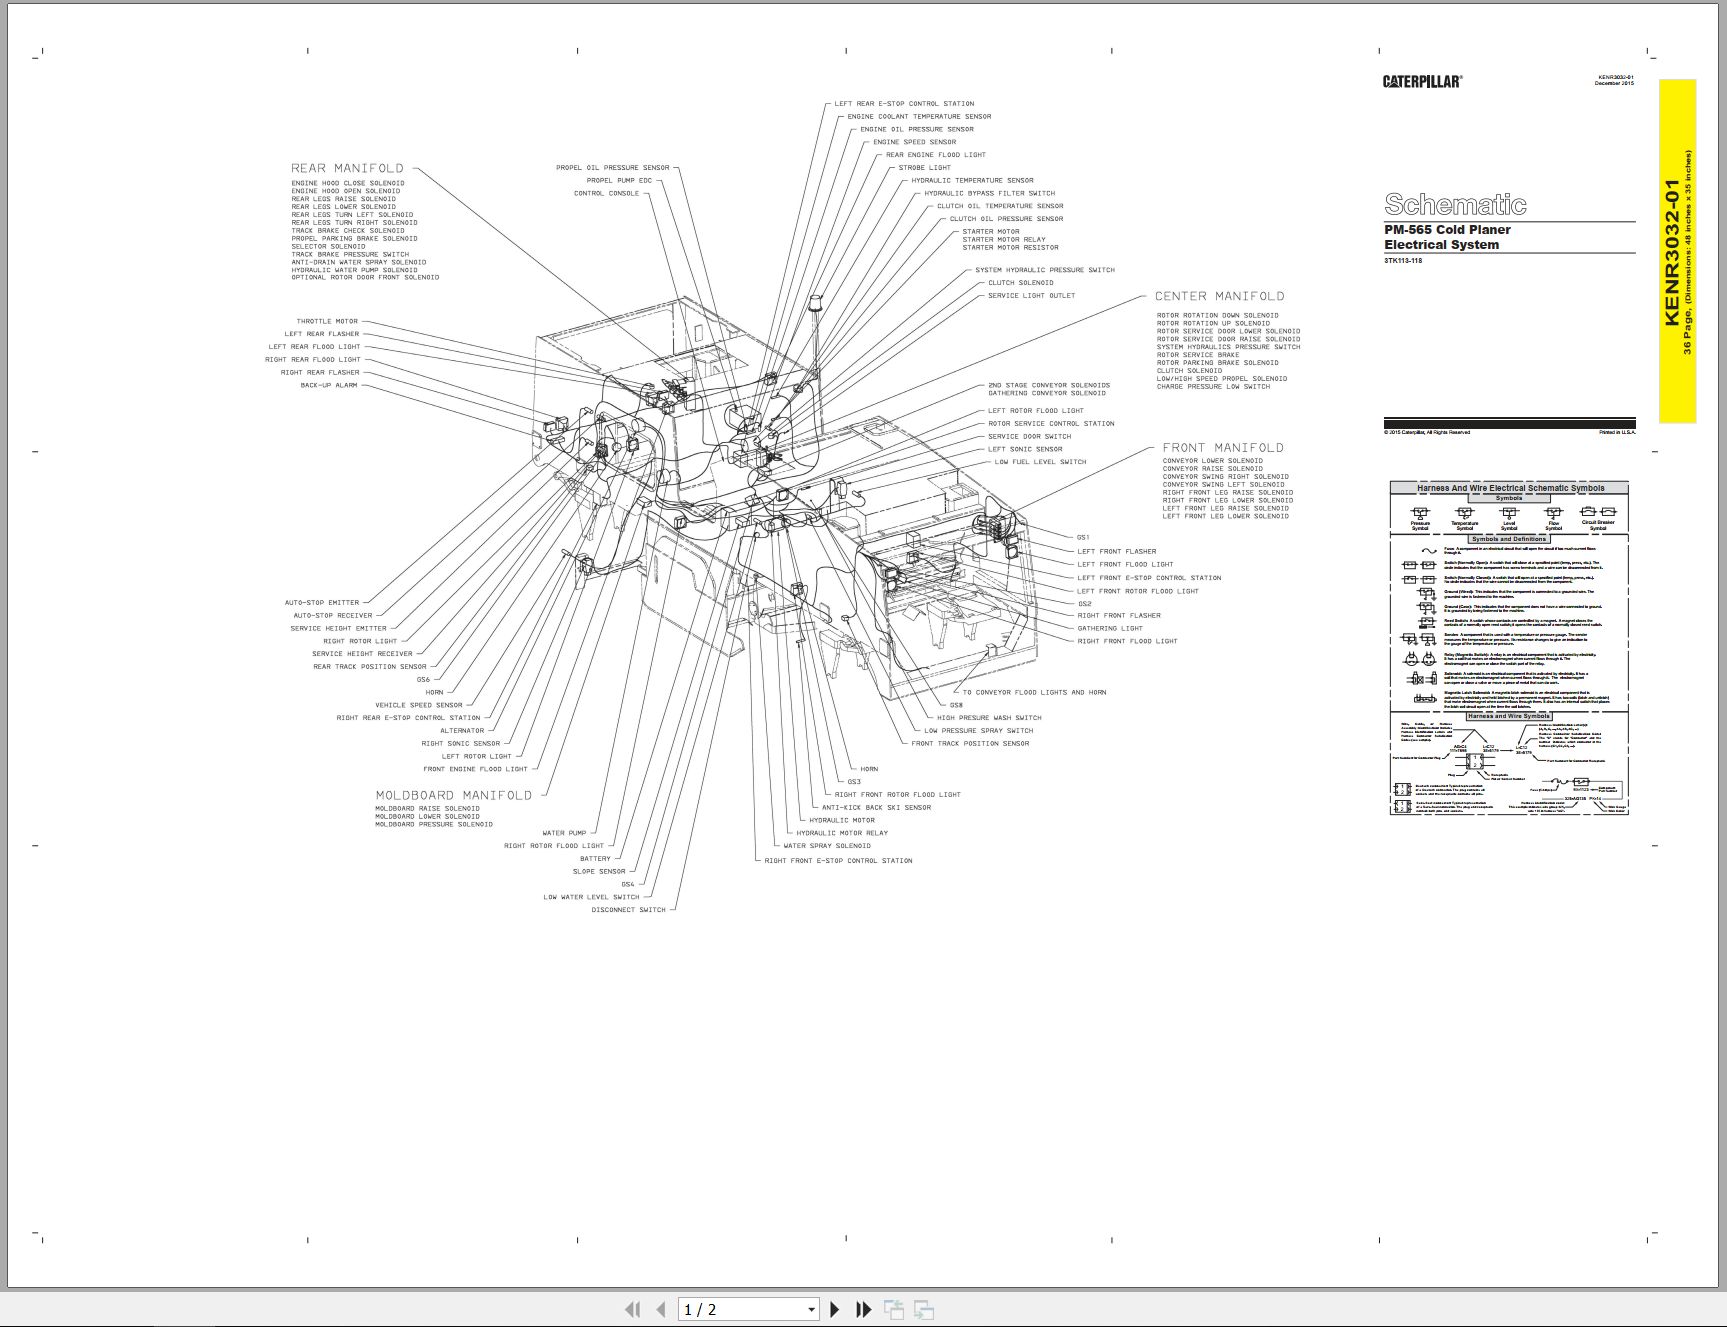Screen dimensions: 1727x1327
Task: Go to the previous page
Action: (660, 1309)
